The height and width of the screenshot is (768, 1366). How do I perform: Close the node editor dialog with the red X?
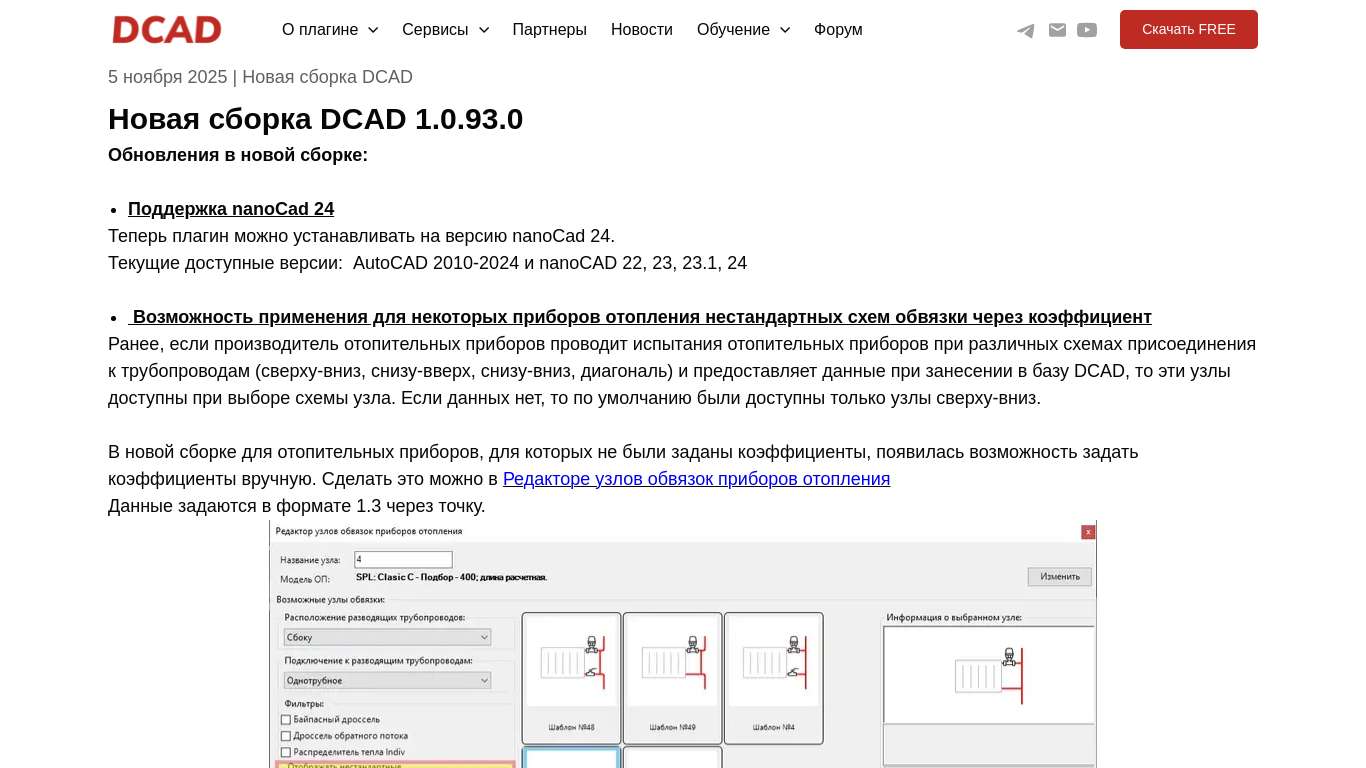(1088, 532)
